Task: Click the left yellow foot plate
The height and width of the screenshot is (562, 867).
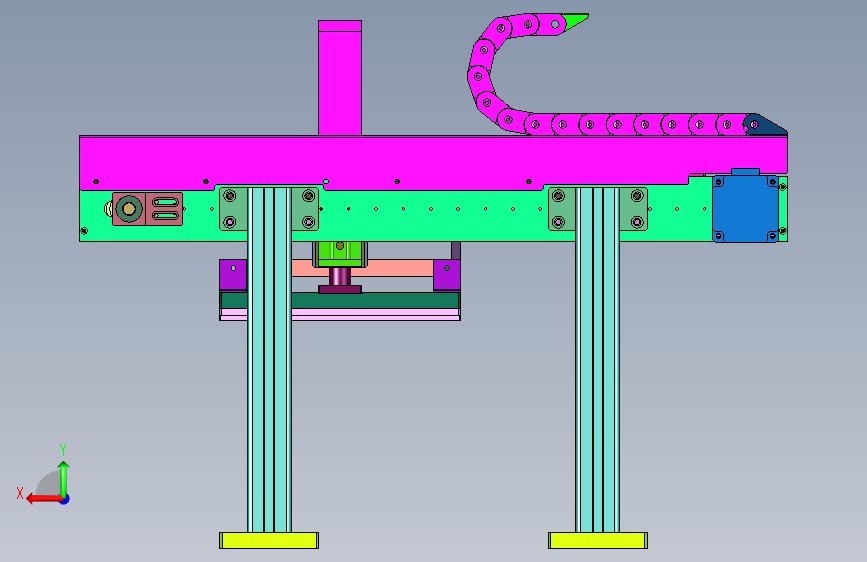Action: click(269, 540)
